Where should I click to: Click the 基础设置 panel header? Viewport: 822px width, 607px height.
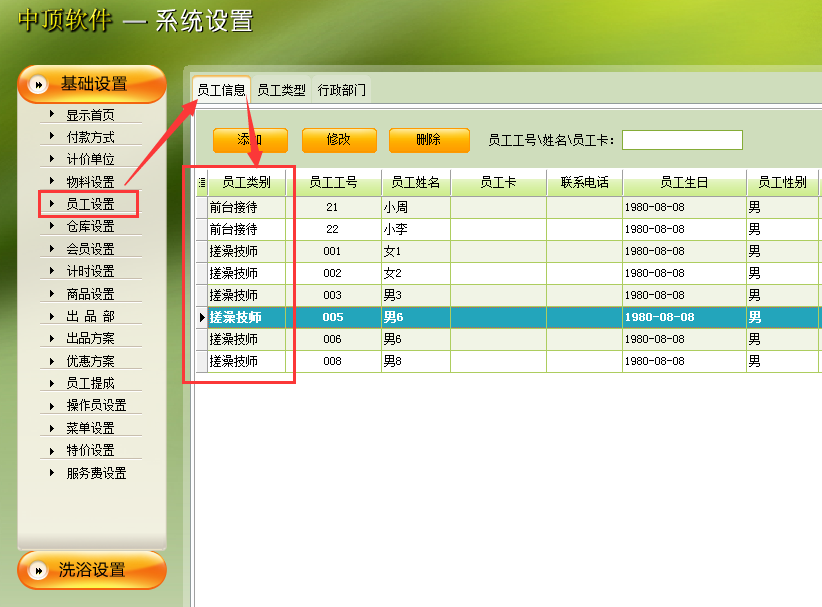92,84
